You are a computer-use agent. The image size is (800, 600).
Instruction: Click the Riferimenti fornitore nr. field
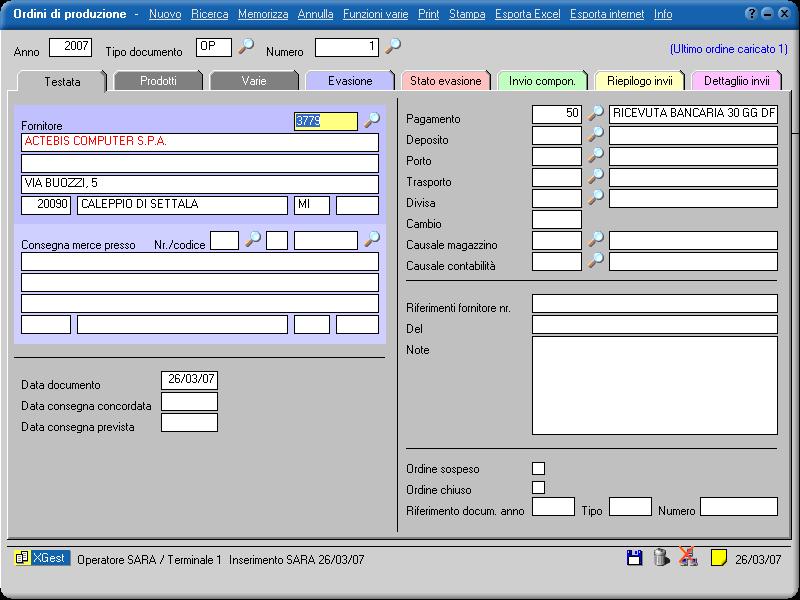655,304
